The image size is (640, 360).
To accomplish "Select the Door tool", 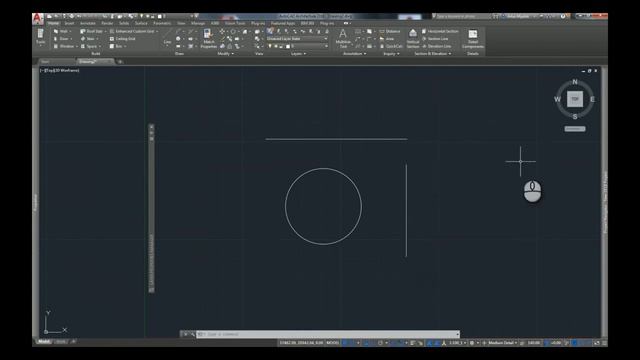I will [x=61, y=39].
